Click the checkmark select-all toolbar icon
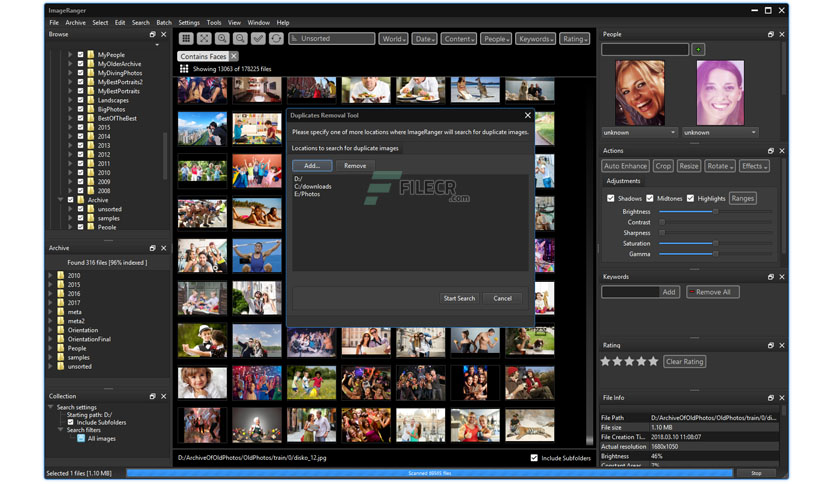Screen dimensions: 836x484 258,38
